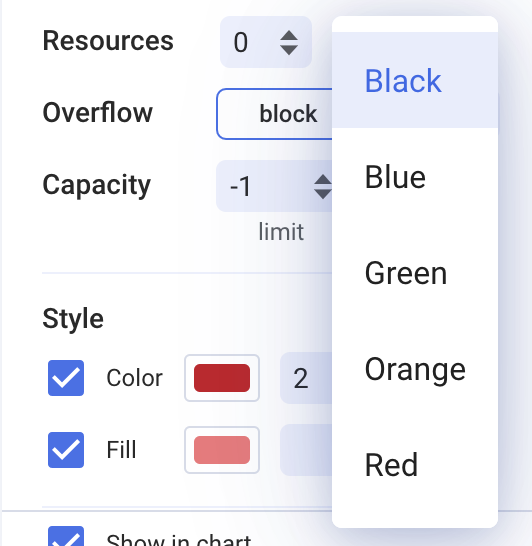Decrease Capacity limit with down arrow
Image resolution: width=532 pixels, height=546 pixels.
[x=323, y=194]
